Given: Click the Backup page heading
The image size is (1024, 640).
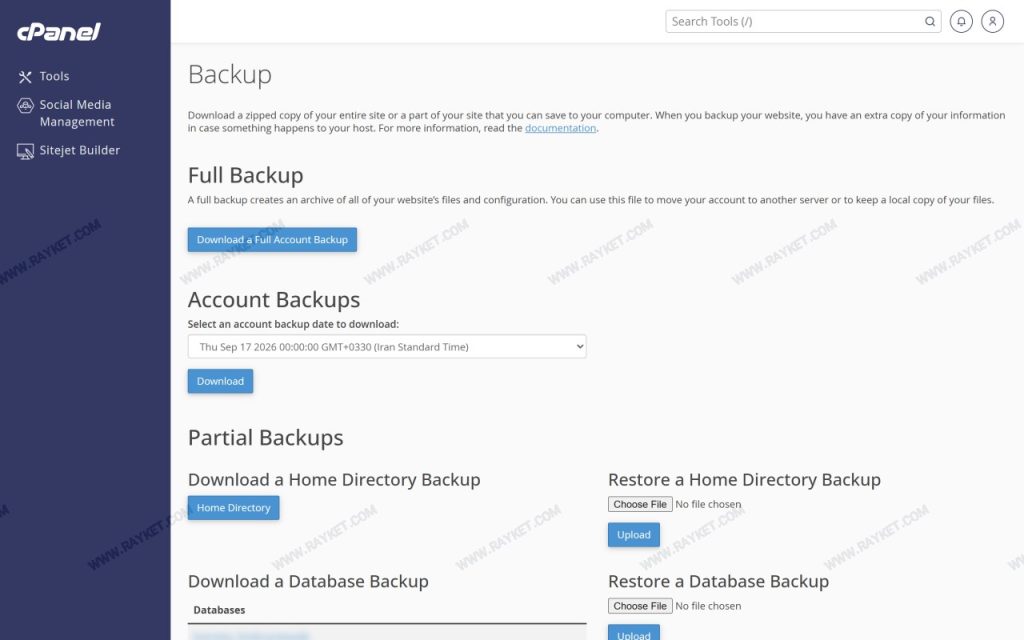Looking at the screenshot, I should tap(230, 75).
